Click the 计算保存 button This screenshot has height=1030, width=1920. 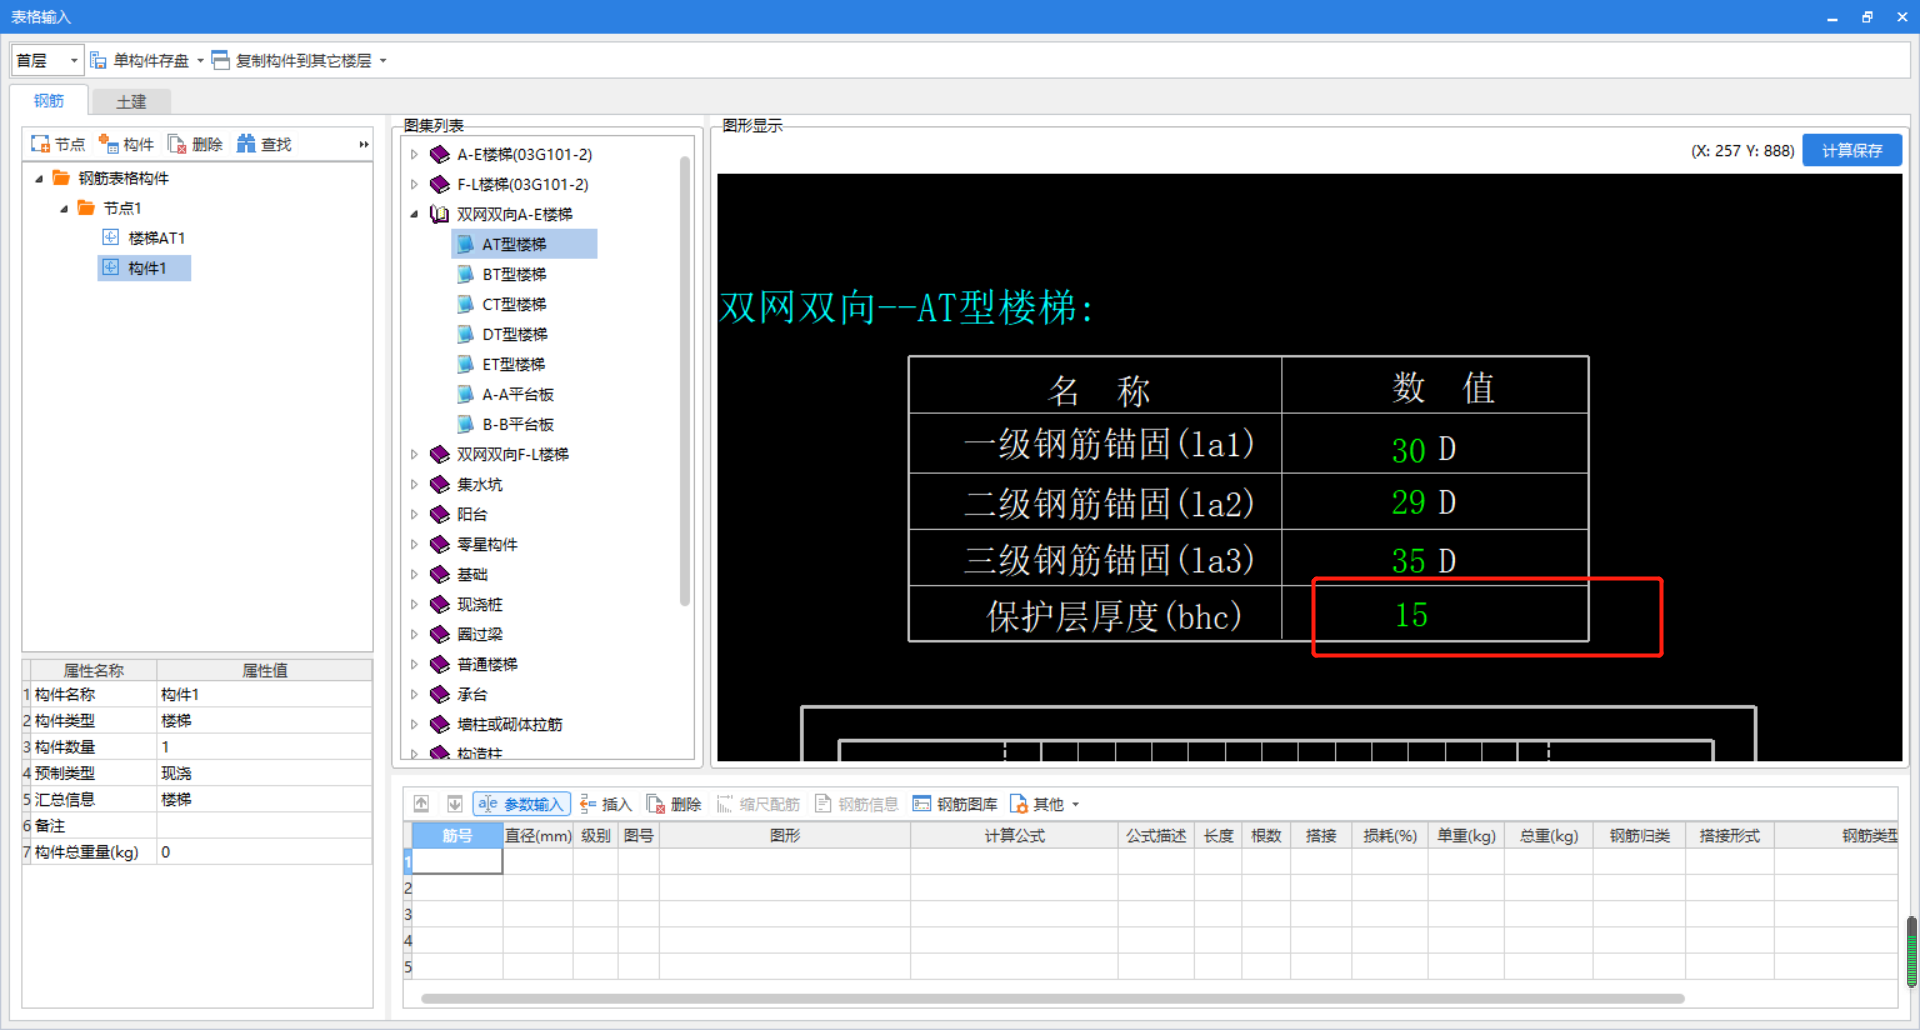1852,150
